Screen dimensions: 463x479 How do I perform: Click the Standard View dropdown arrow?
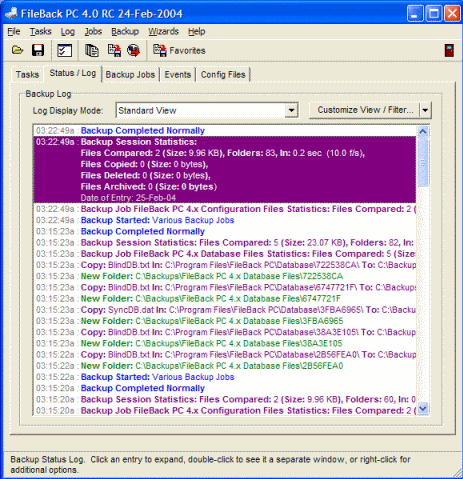tap(291, 110)
